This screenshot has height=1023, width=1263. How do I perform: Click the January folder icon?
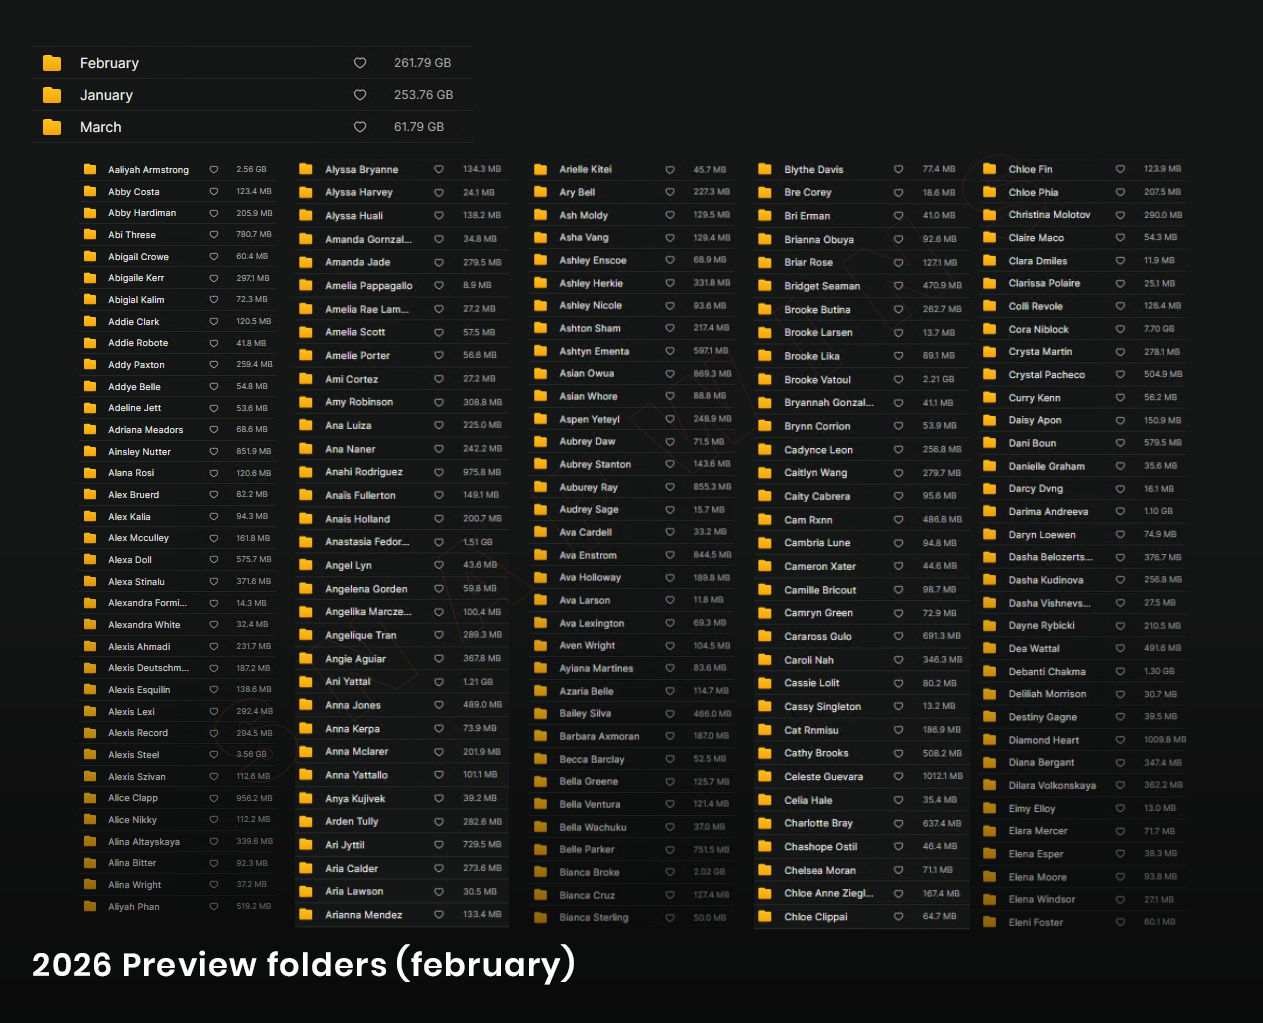coord(52,95)
